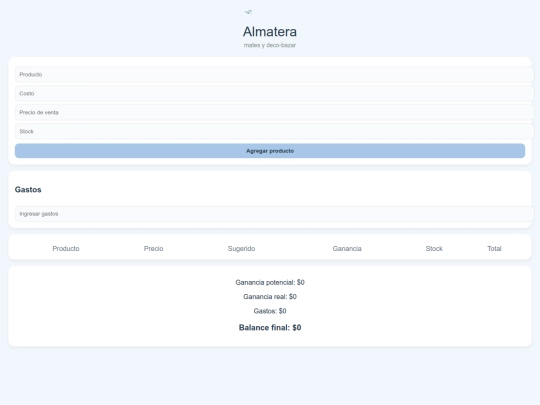Click the Almatera title heading

point(270,32)
